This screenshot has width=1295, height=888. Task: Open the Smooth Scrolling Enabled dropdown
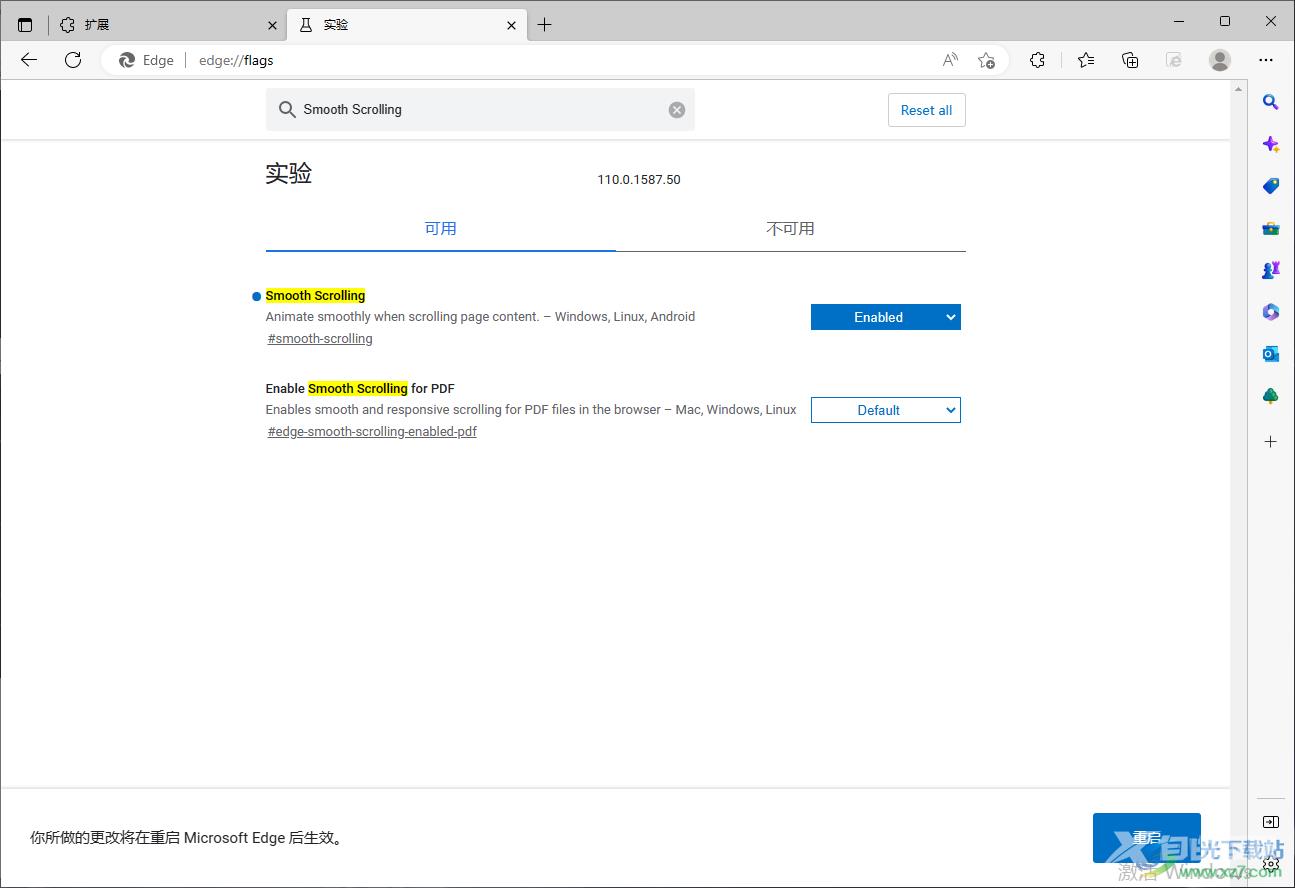coord(885,317)
